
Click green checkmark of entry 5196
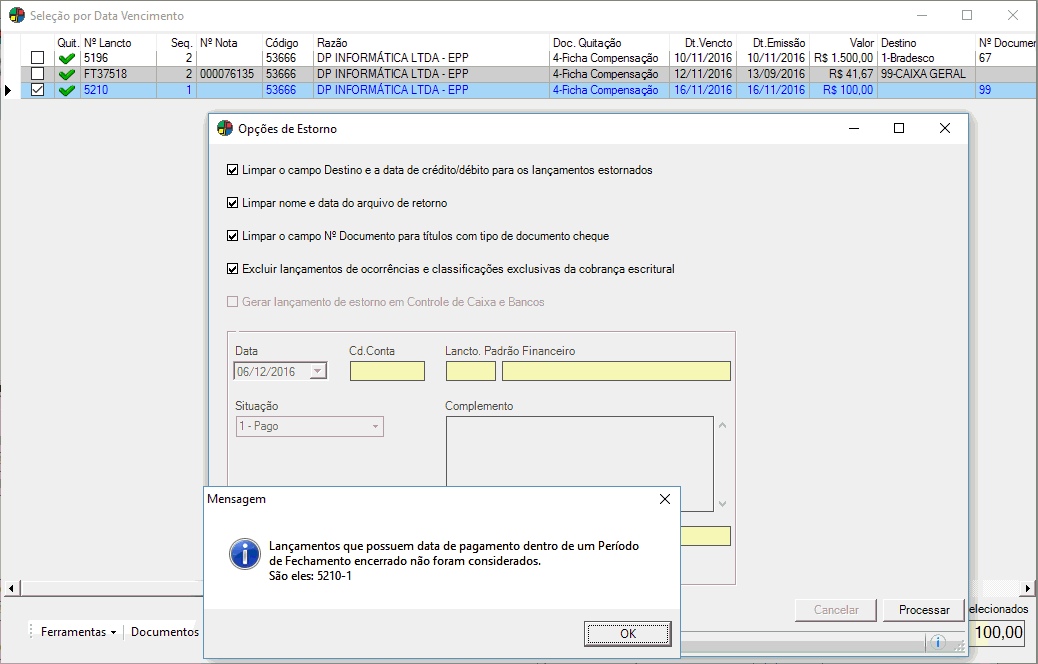pos(67,58)
